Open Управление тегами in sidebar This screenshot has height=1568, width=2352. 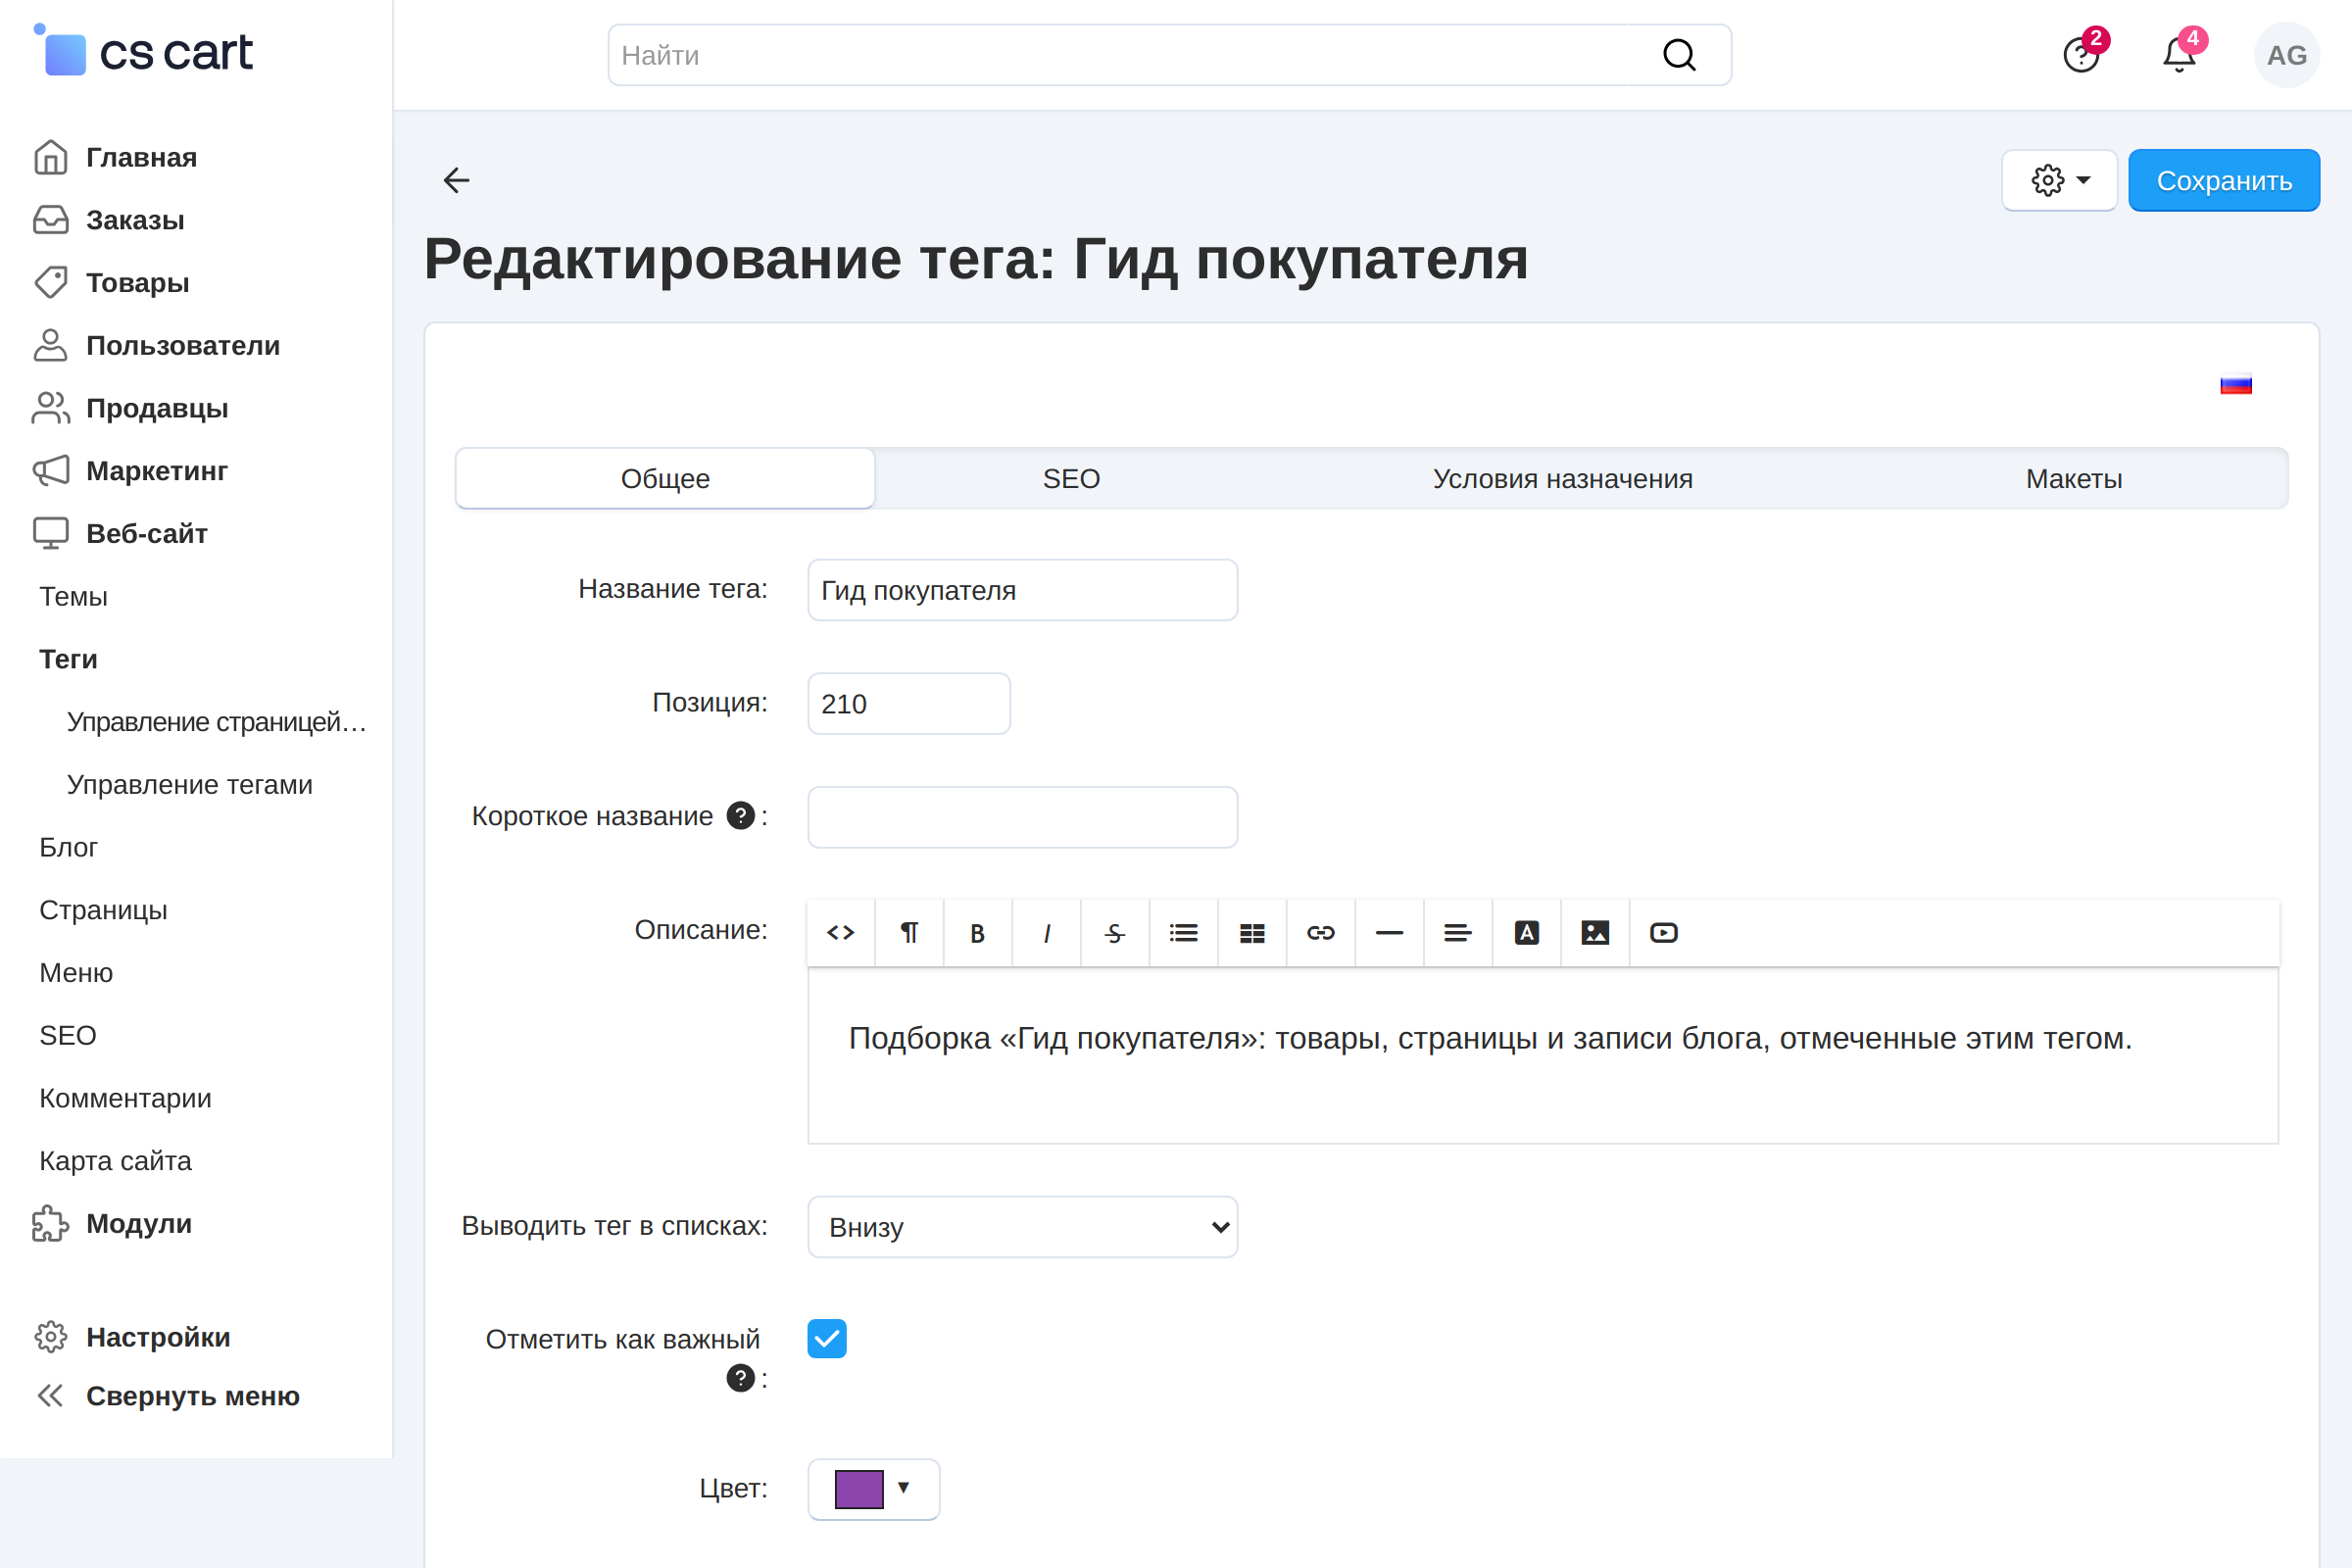click(x=190, y=785)
